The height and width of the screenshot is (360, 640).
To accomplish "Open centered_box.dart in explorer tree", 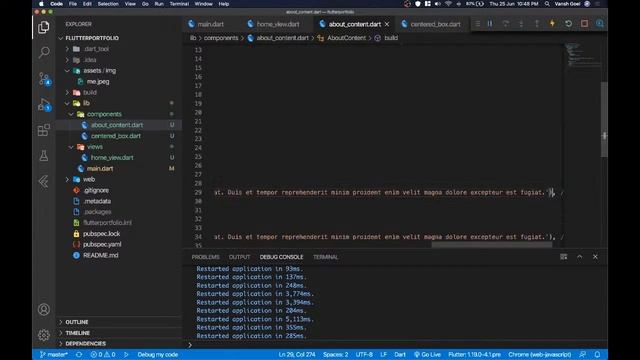I will tap(116, 136).
